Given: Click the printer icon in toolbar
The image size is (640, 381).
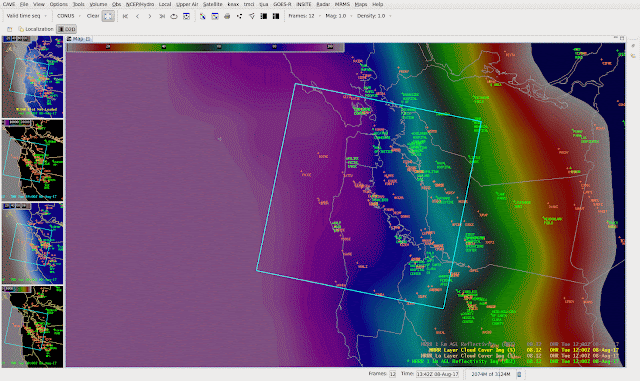Looking at the screenshot, I should point(227,16).
